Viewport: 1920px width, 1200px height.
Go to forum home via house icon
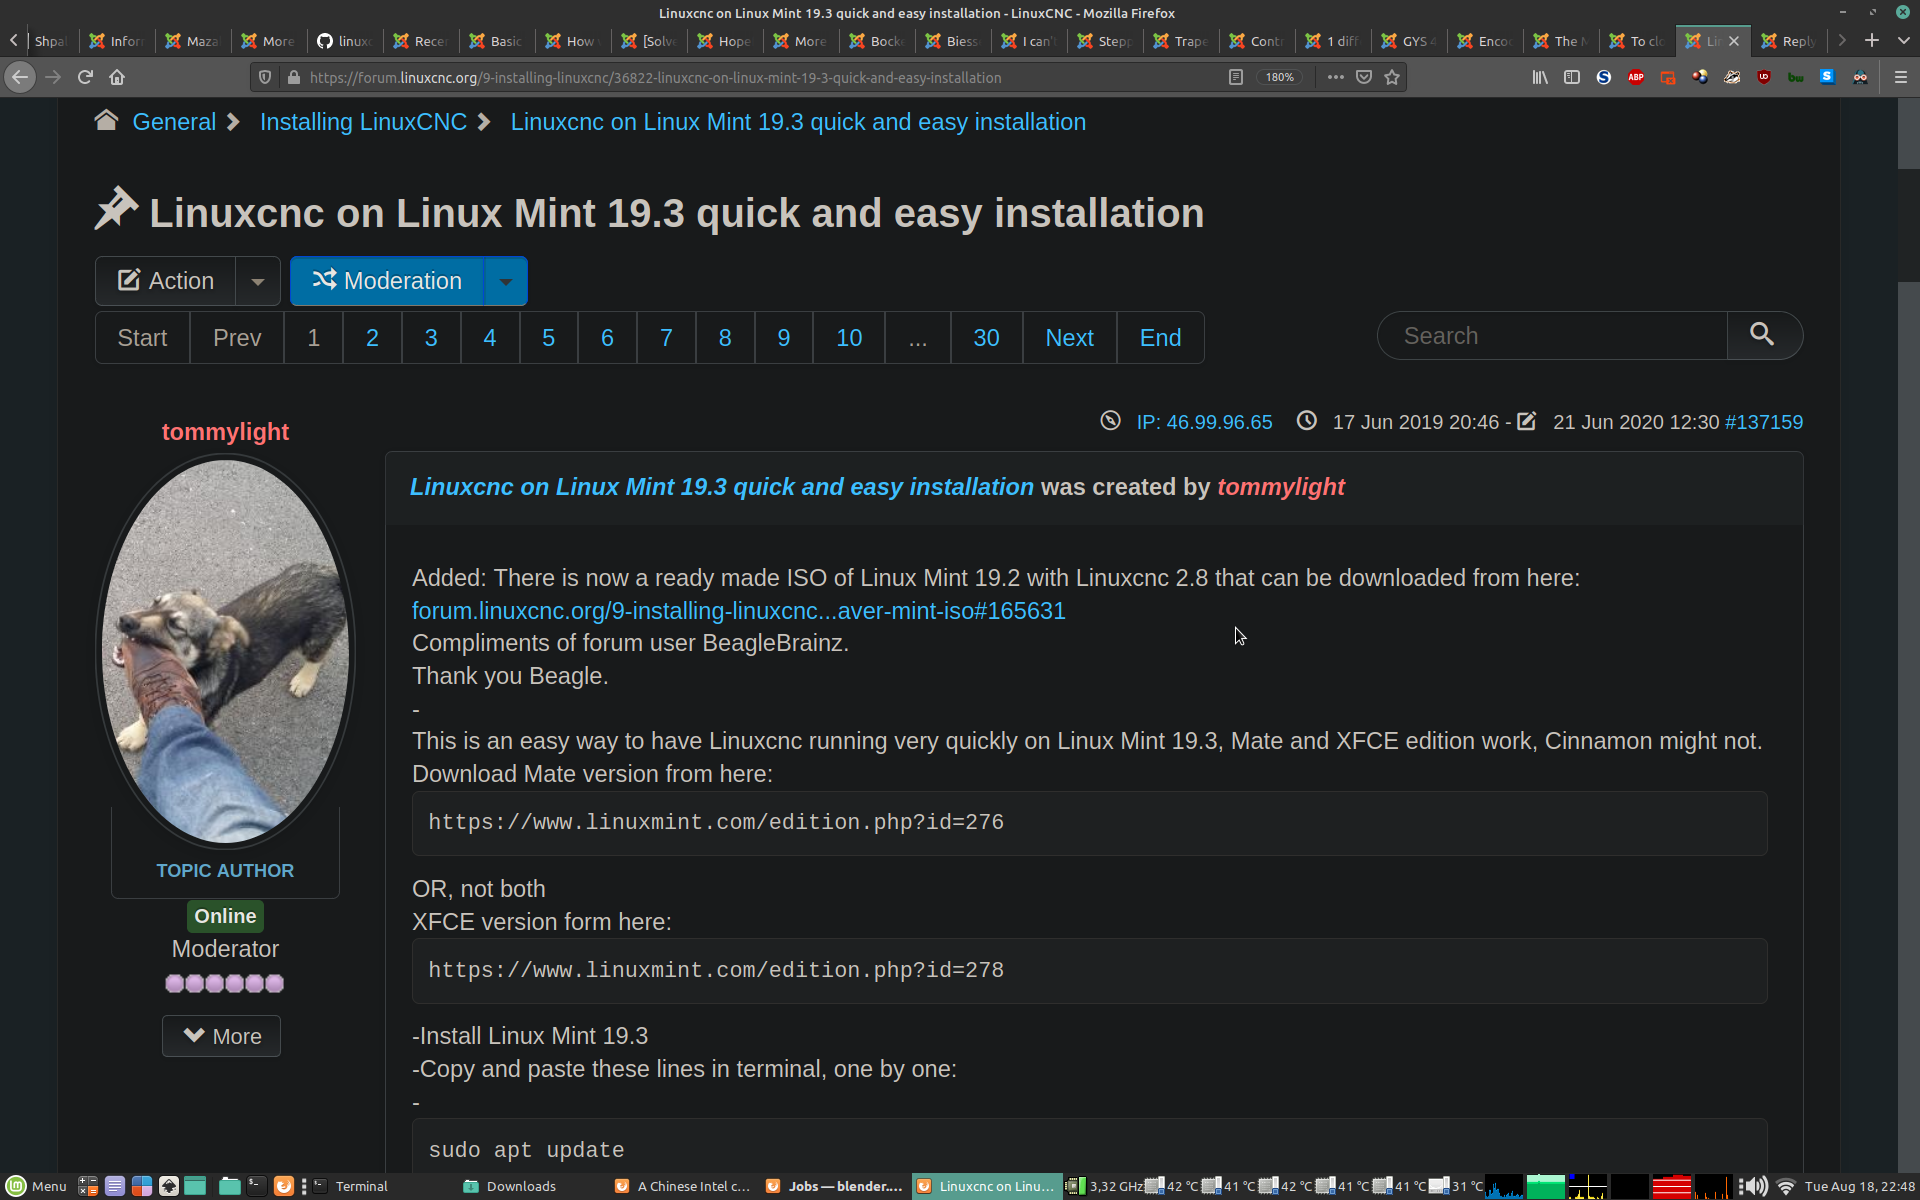106,121
